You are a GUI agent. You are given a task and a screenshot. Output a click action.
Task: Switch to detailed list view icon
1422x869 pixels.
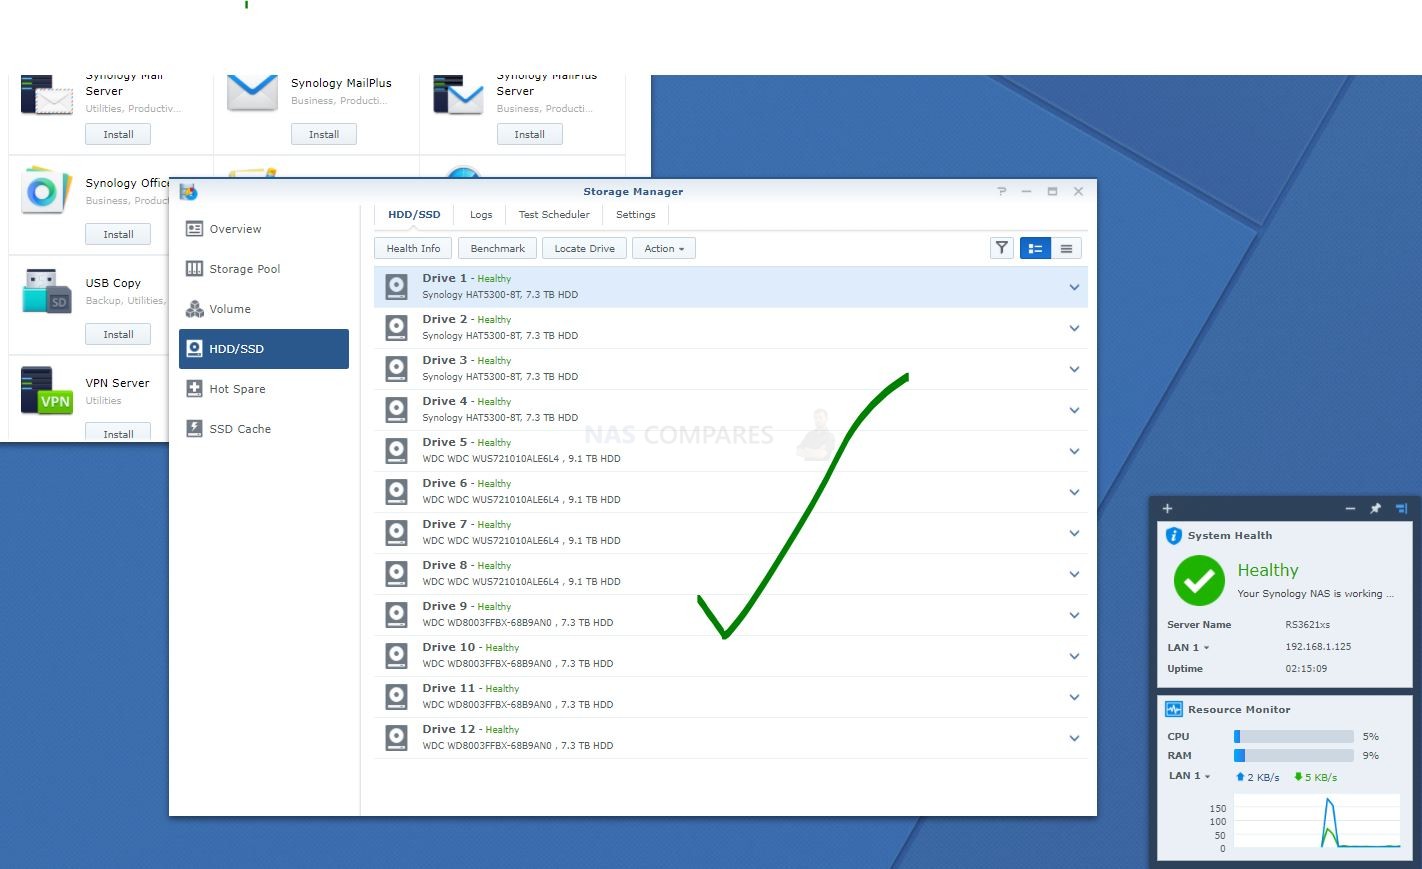click(x=1035, y=248)
